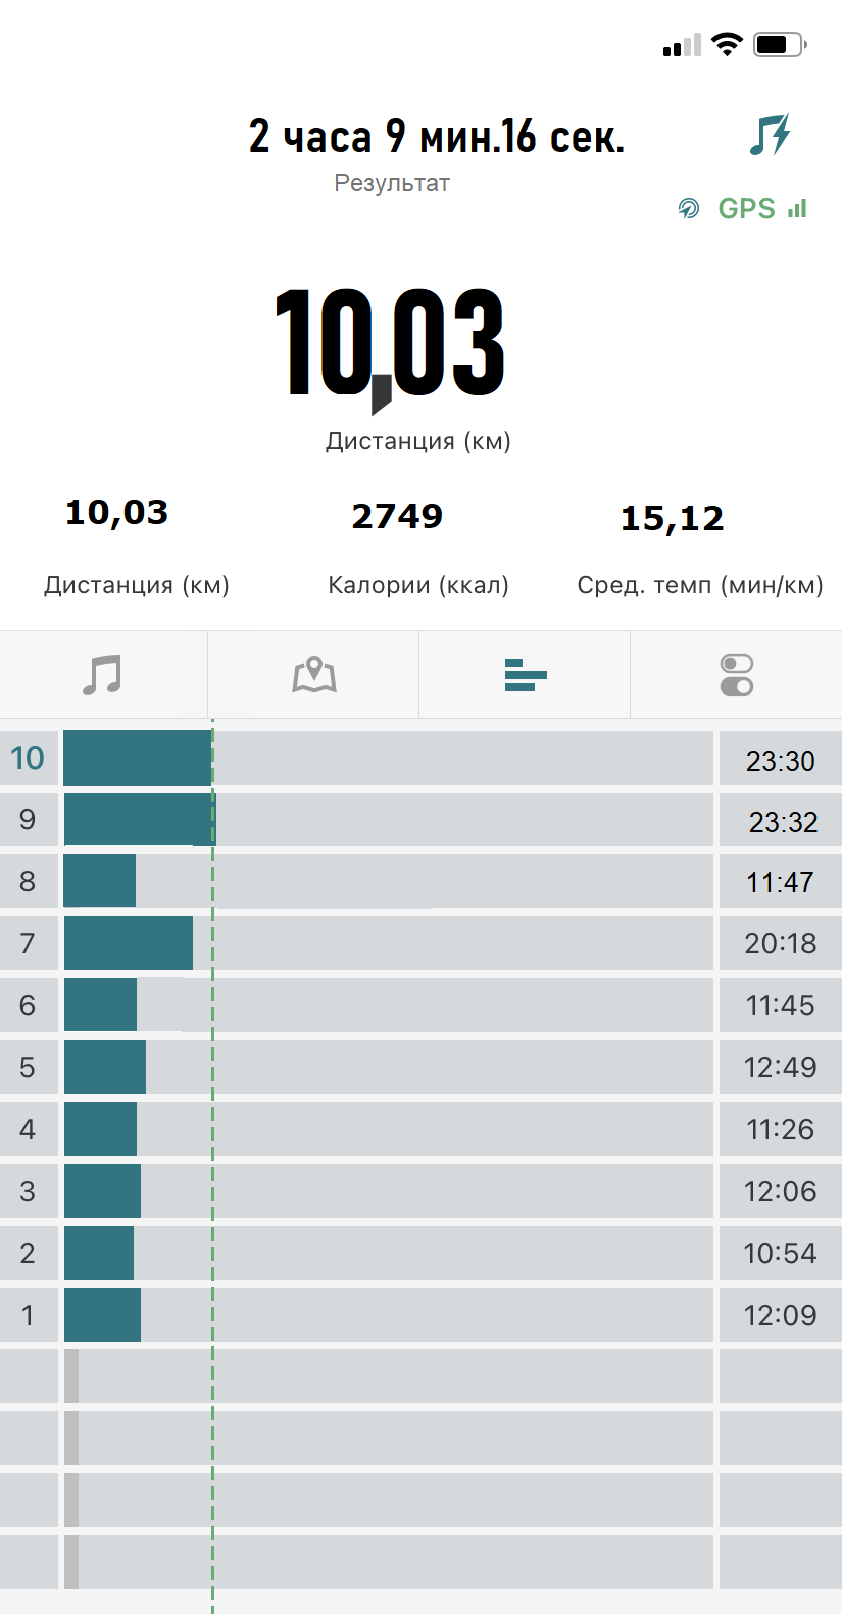Tap the power song music-bolt icon
The image size is (842, 1614).
point(769,135)
